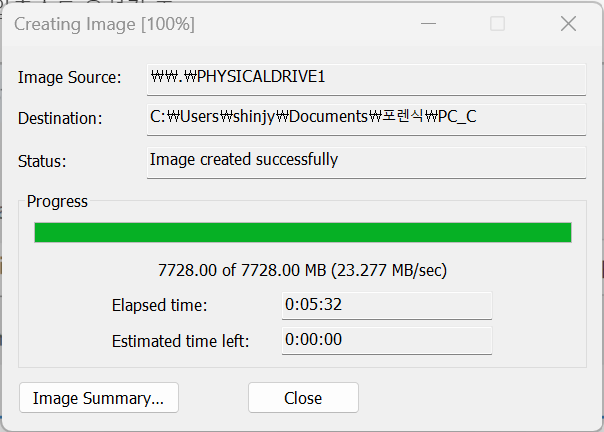Click the 7728.00 of 7728.00 MB text
Viewport: 604px width, 432px height.
(x=242, y=270)
